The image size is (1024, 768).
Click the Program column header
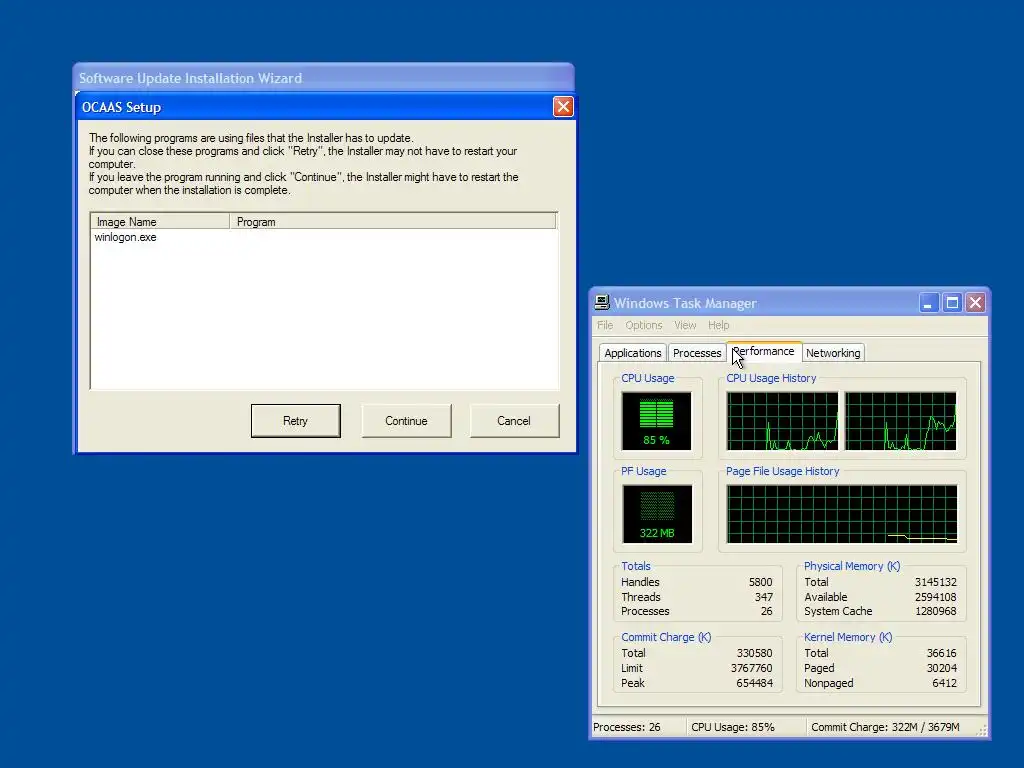tap(392, 221)
